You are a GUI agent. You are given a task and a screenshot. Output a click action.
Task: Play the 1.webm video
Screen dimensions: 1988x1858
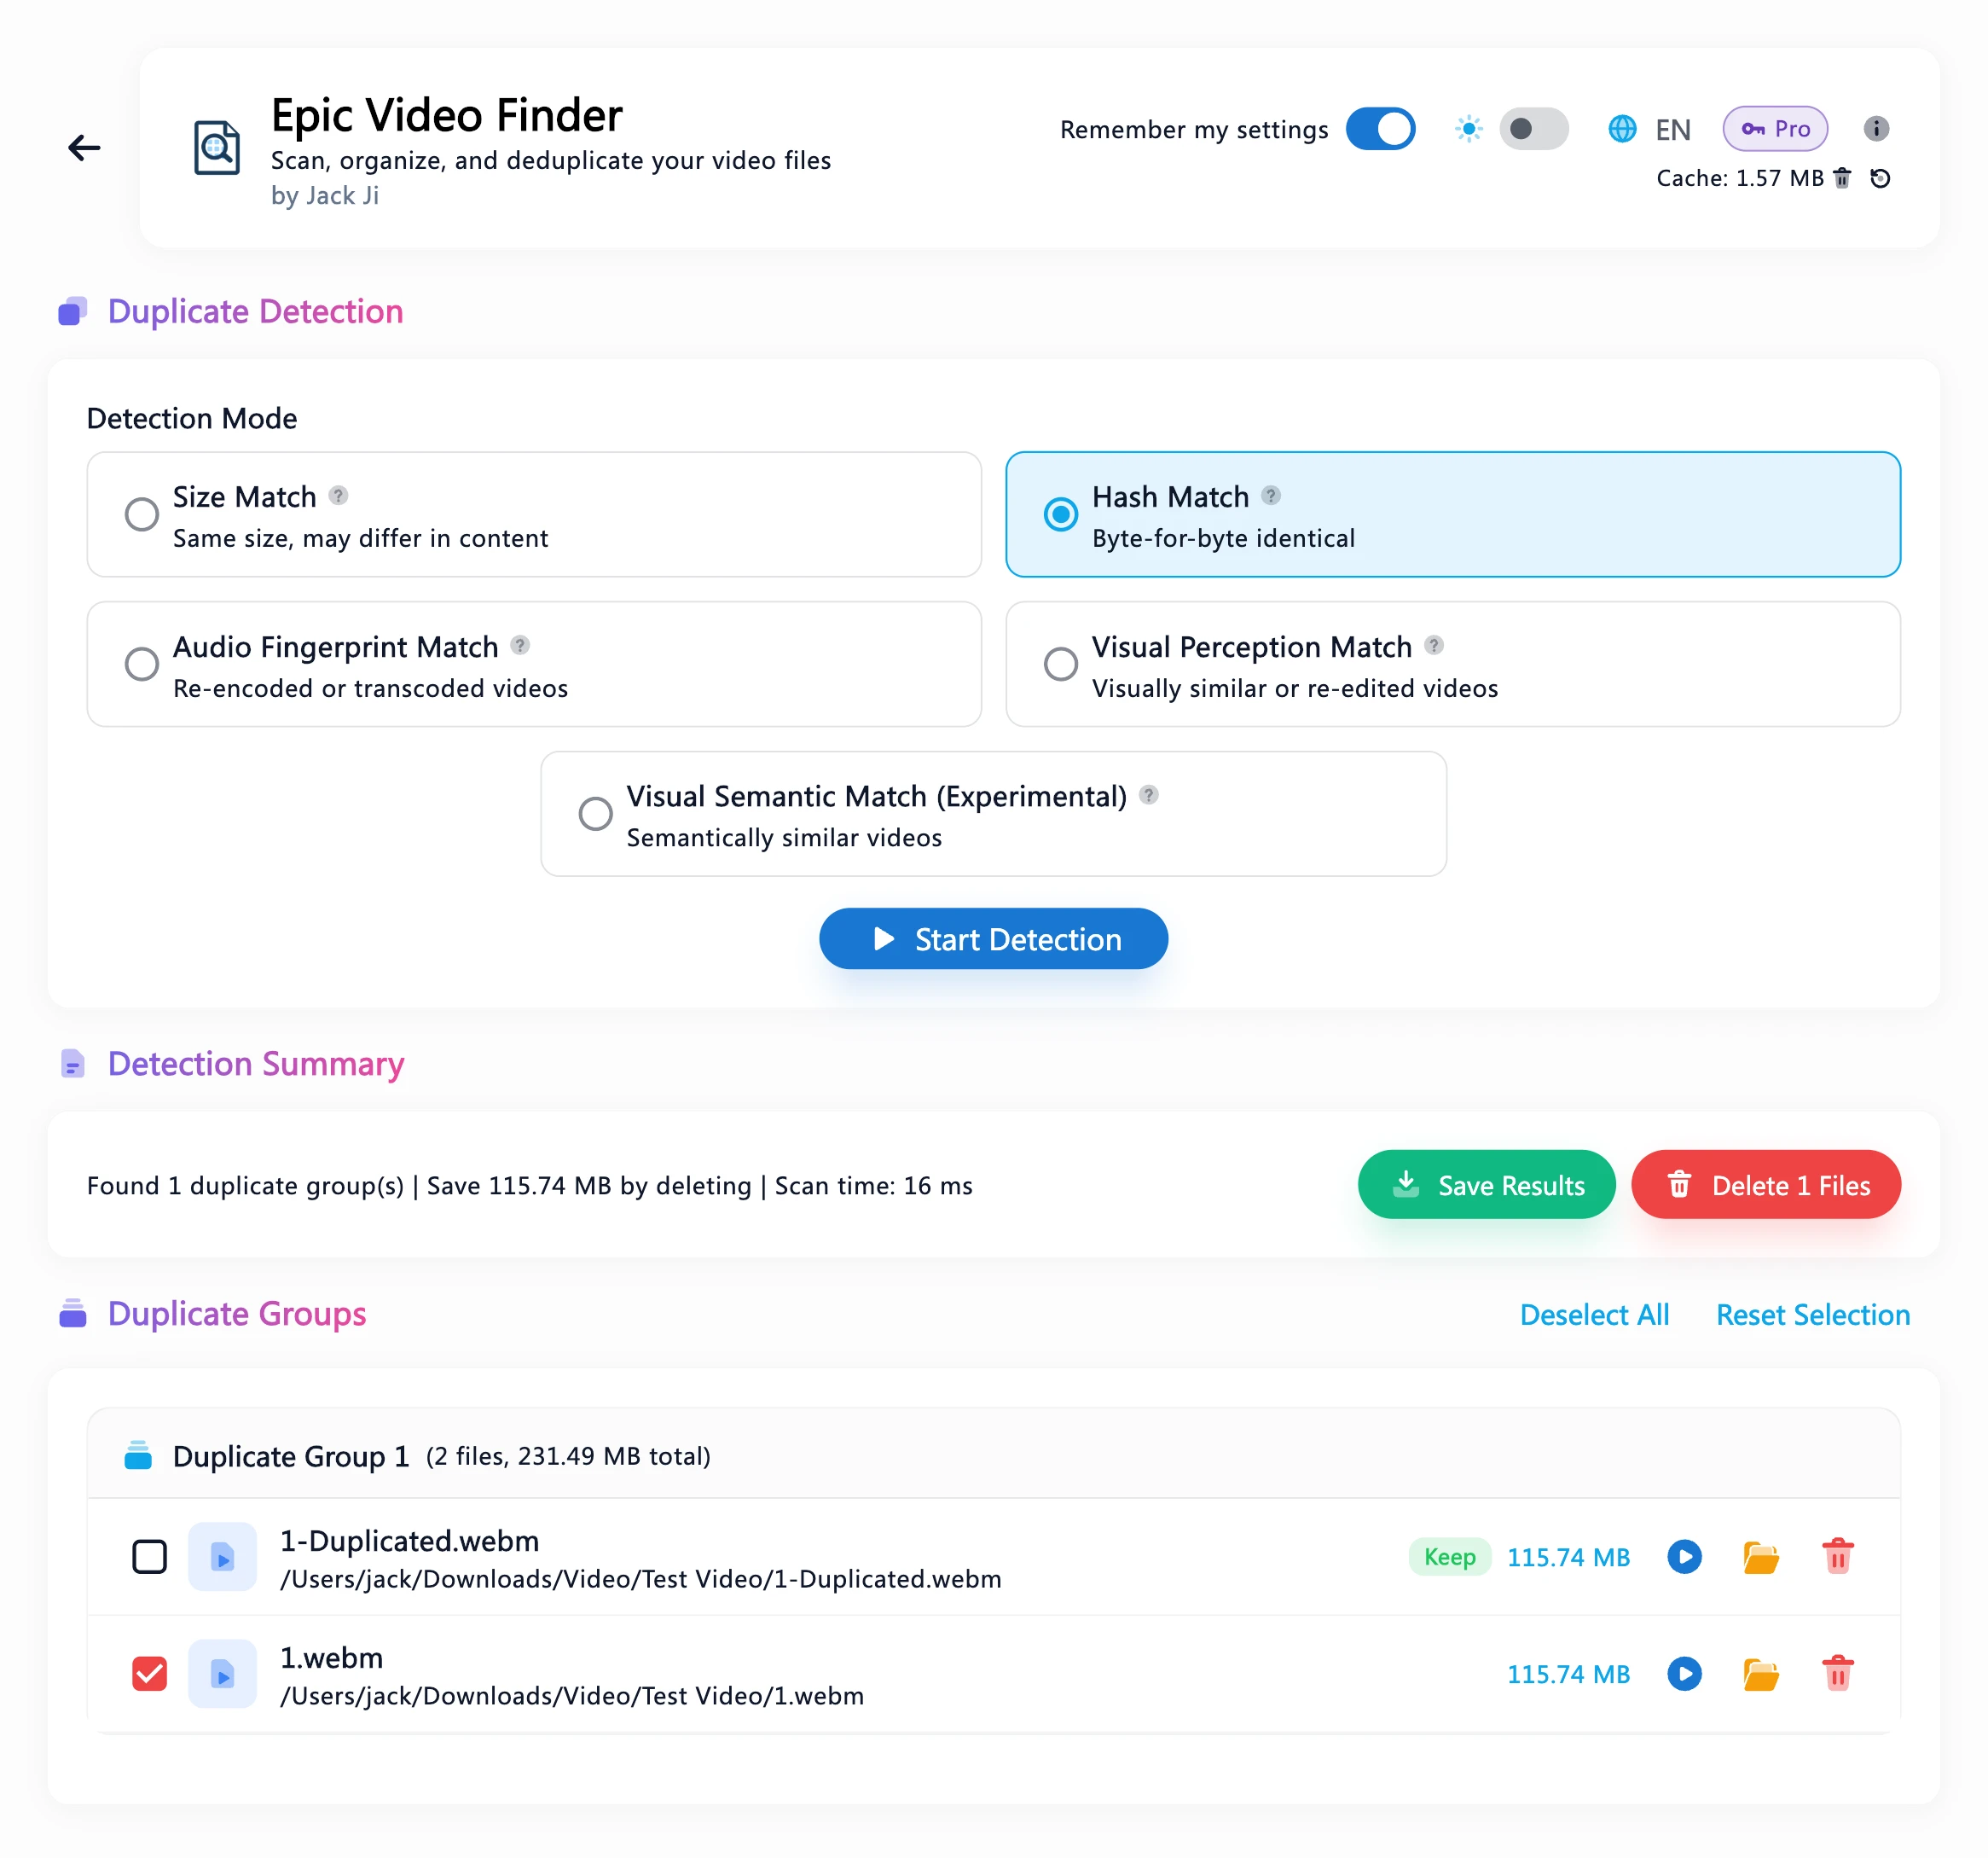click(1684, 1674)
